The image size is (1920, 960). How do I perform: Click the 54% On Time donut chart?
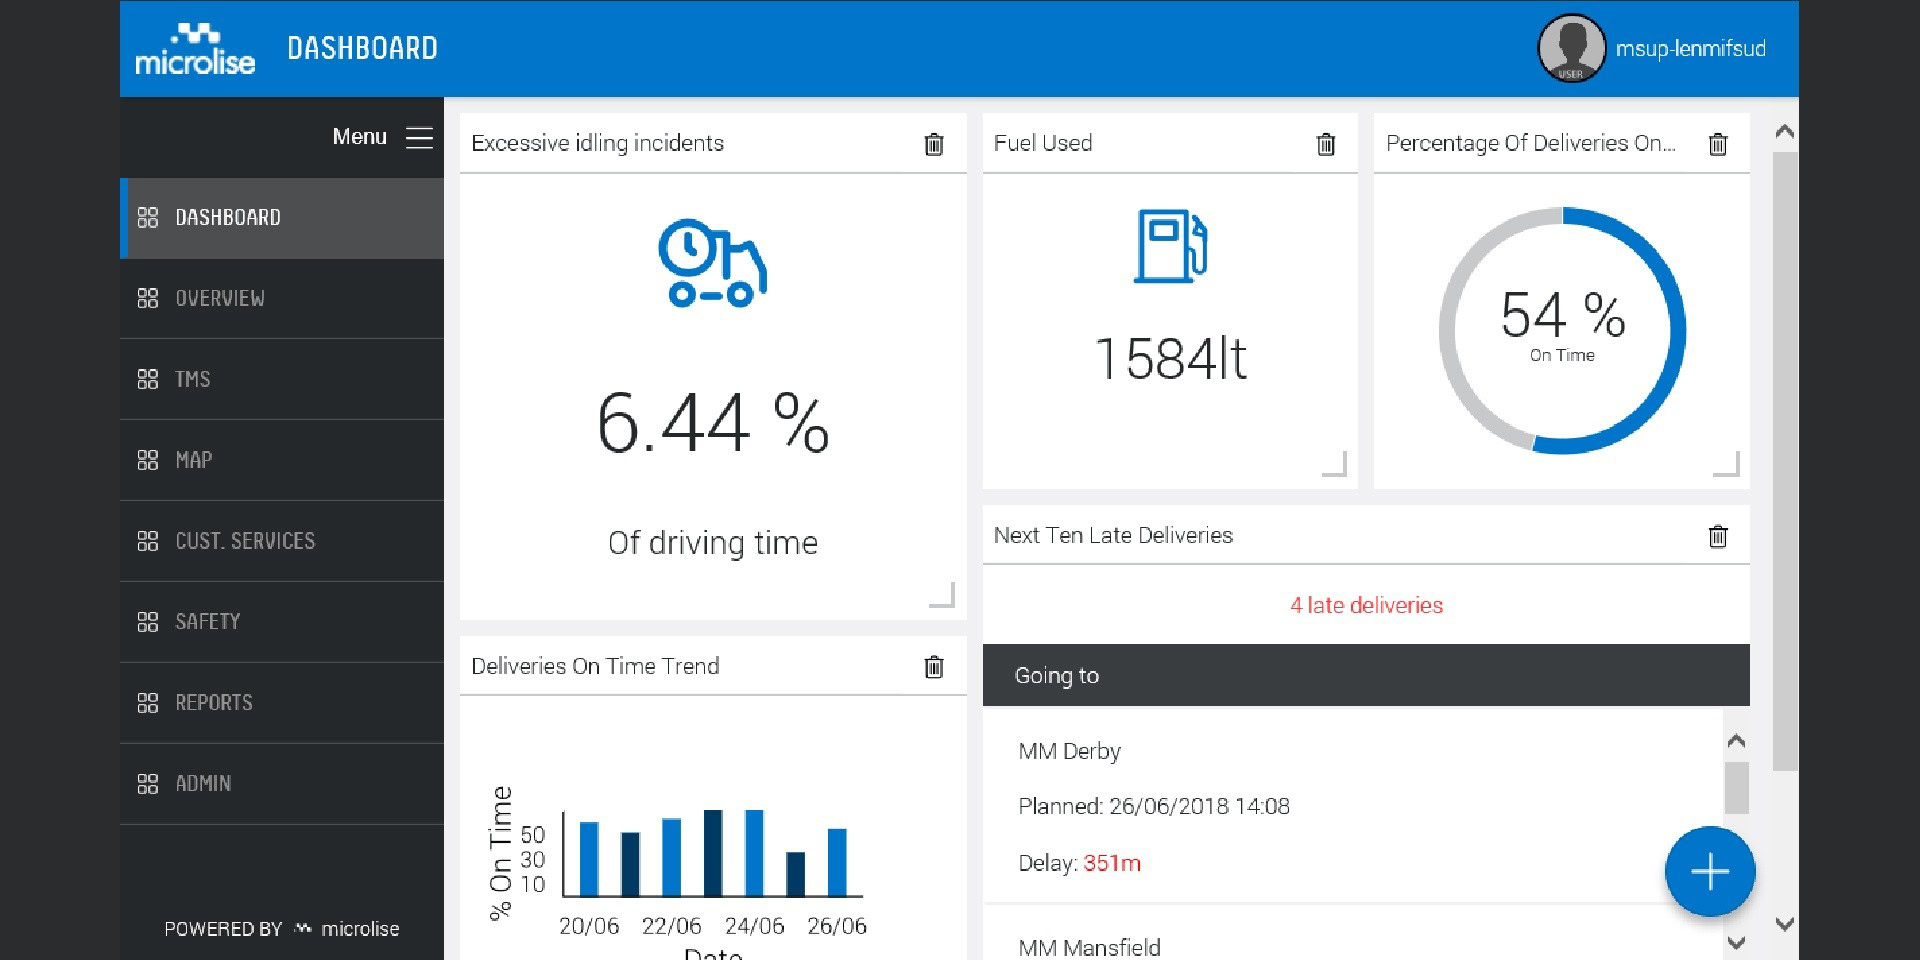tap(1561, 330)
